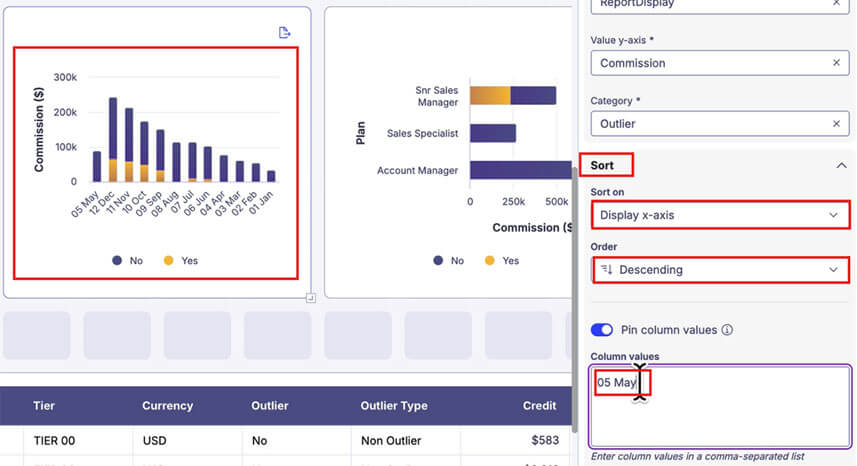Screen dimensions: 857x466
Task: Toggle the Yes legend in the Plan chart
Action: click(x=502, y=261)
